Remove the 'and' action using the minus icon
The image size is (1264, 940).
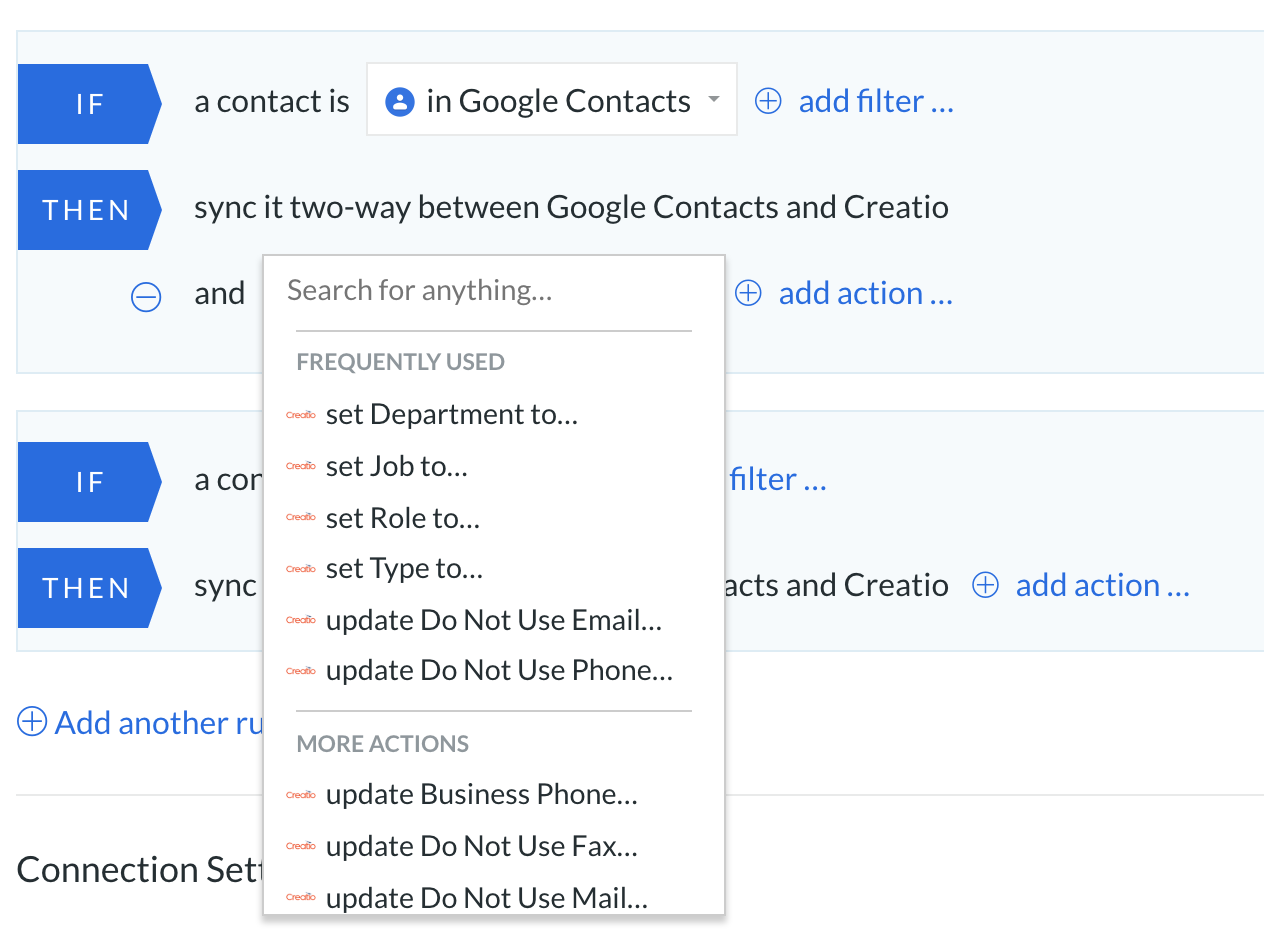coord(146,296)
